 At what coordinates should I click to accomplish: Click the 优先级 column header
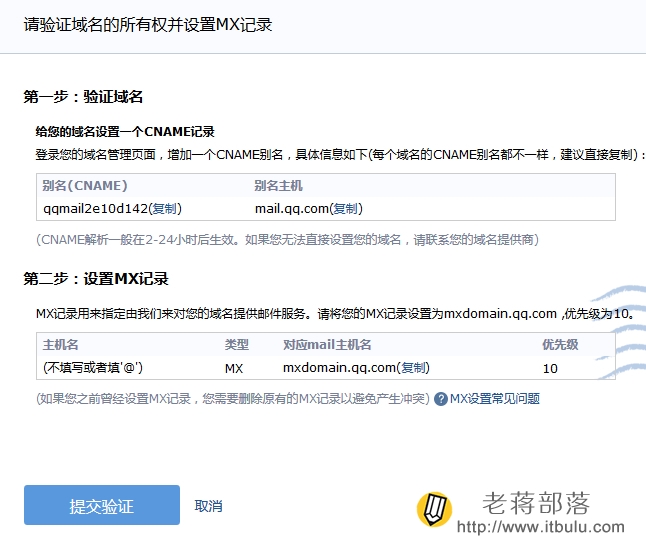560,345
